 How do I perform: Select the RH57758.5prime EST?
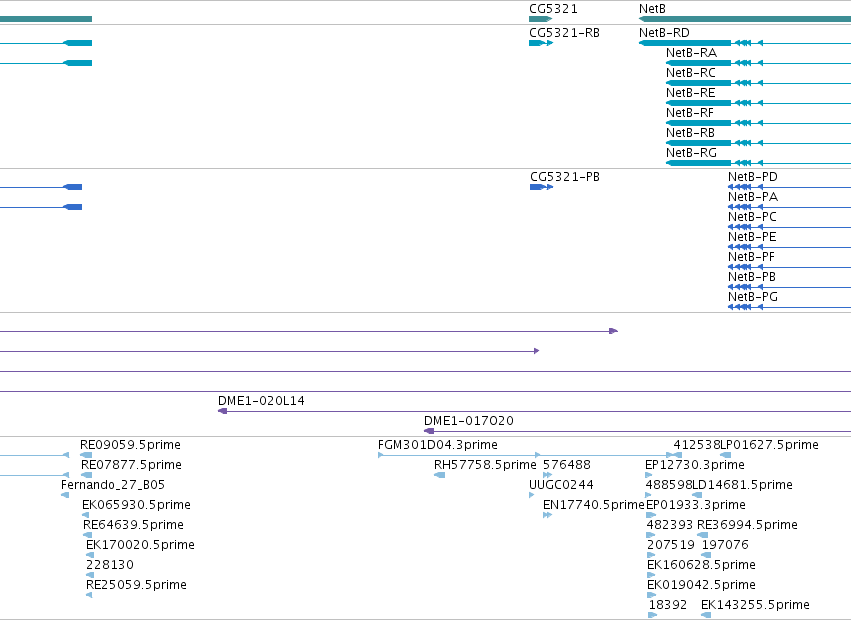coord(485,465)
